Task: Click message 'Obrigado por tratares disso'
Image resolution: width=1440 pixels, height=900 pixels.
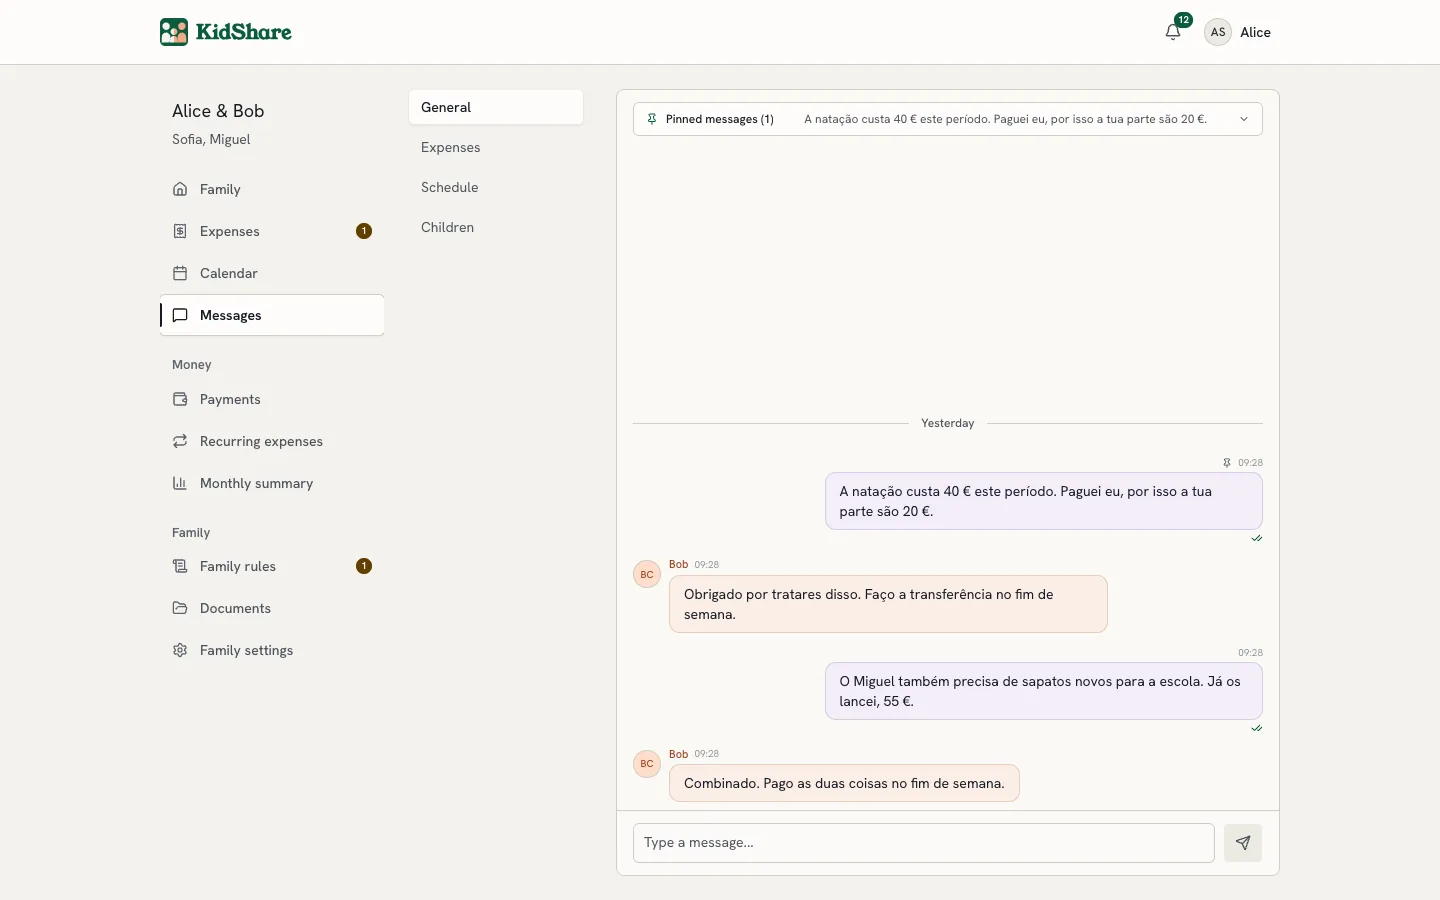Action: (x=888, y=604)
